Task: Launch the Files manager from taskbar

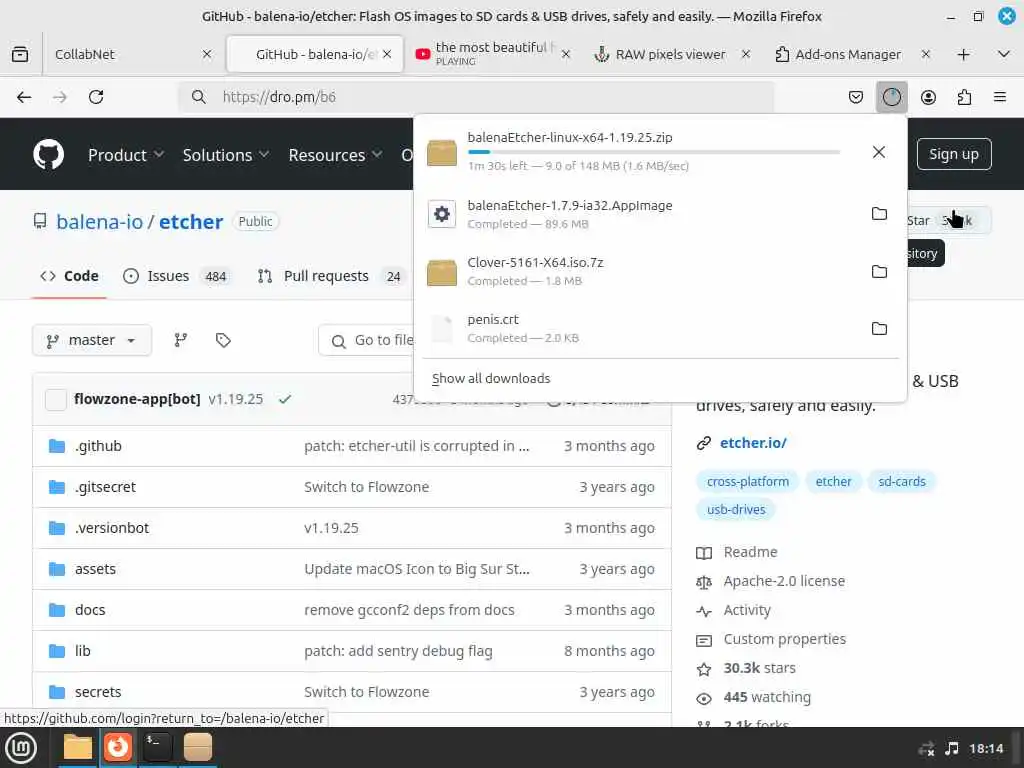Action: (x=78, y=747)
